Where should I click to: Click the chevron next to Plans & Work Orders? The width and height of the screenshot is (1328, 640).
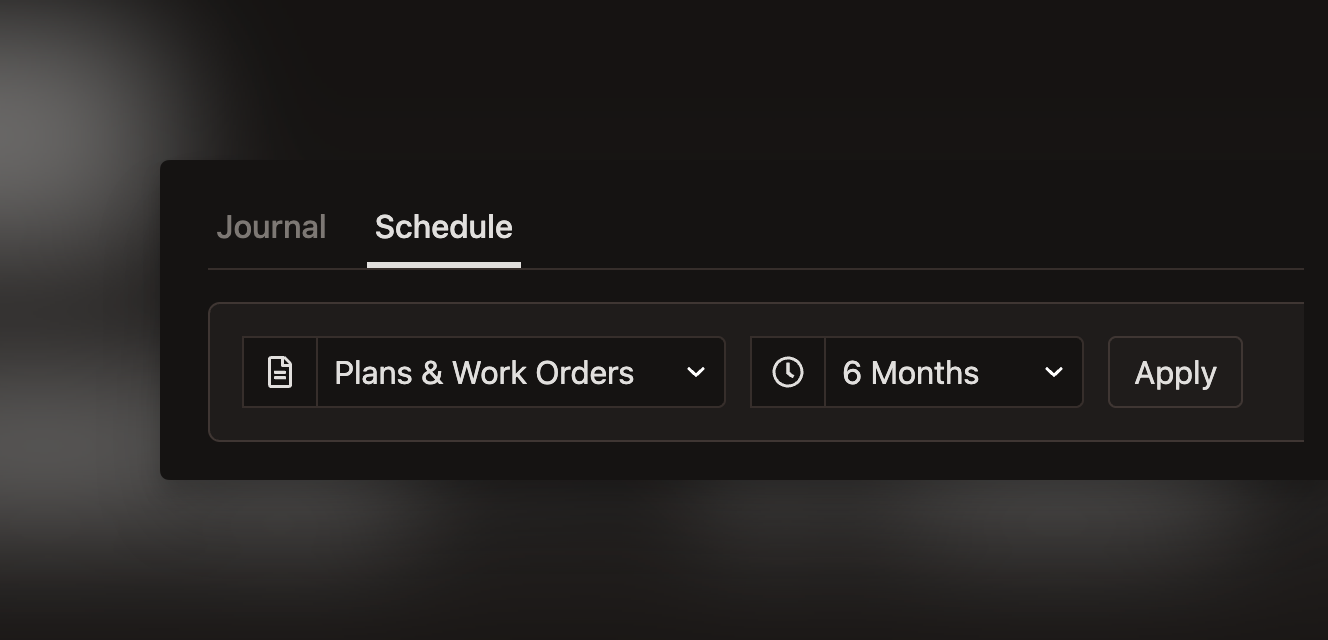coord(696,372)
